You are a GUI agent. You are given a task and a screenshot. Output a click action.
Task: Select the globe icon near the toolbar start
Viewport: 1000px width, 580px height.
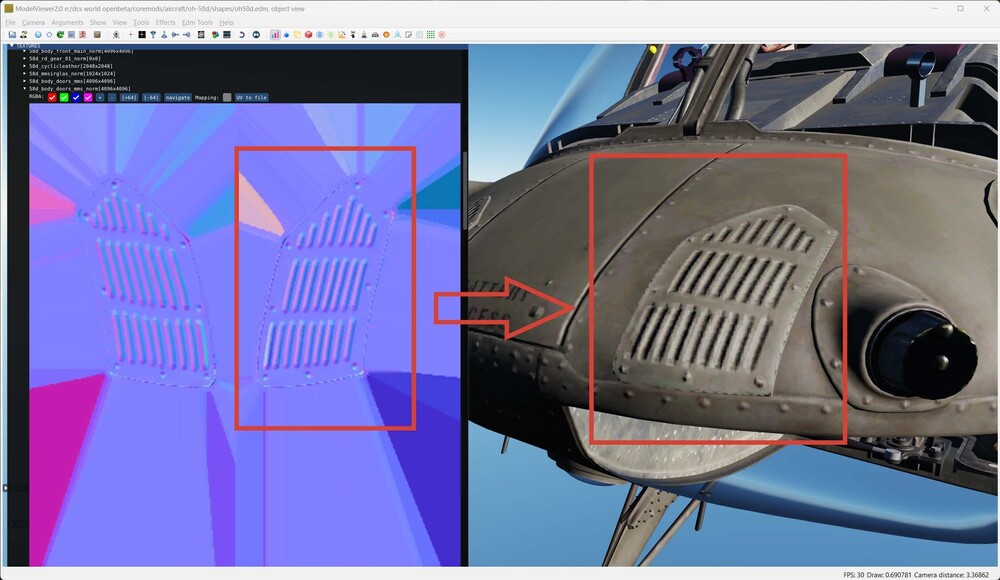coord(38,35)
